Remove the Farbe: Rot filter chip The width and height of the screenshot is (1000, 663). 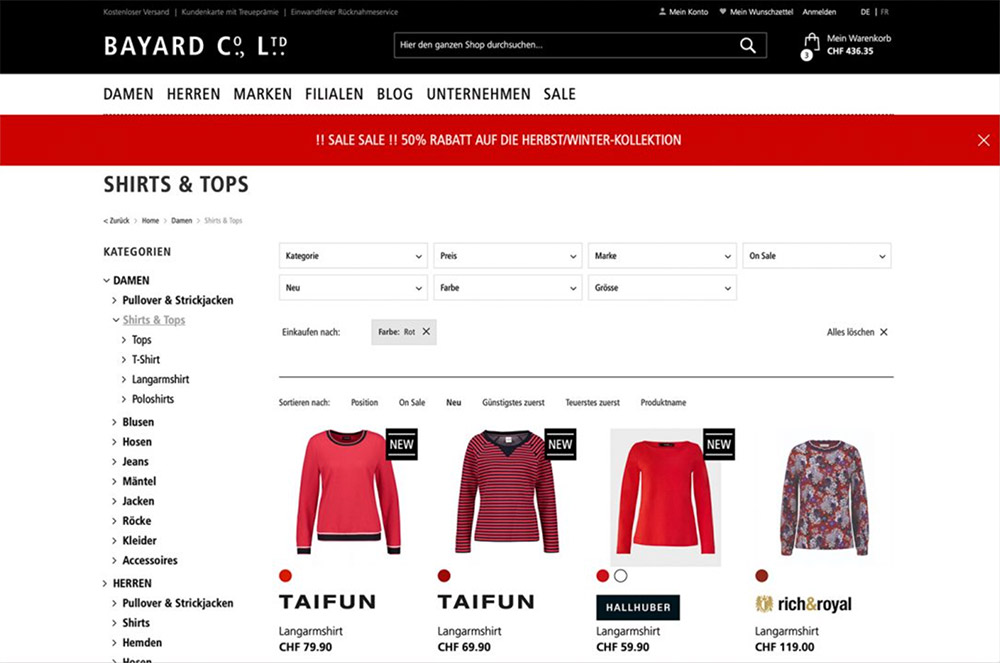pyautogui.click(x=426, y=332)
